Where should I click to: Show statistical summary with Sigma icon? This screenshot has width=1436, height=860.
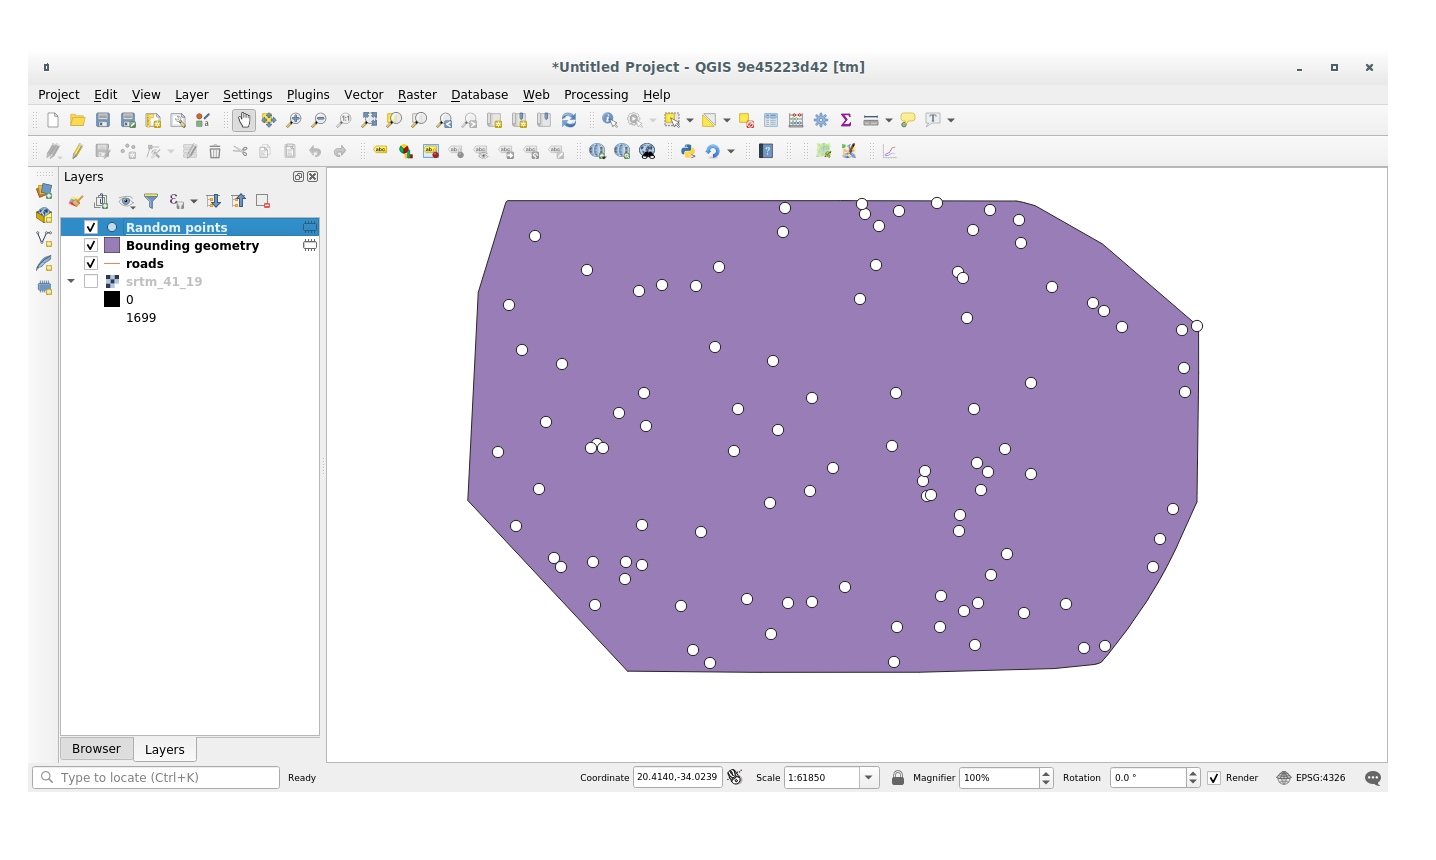click(846, 120)
